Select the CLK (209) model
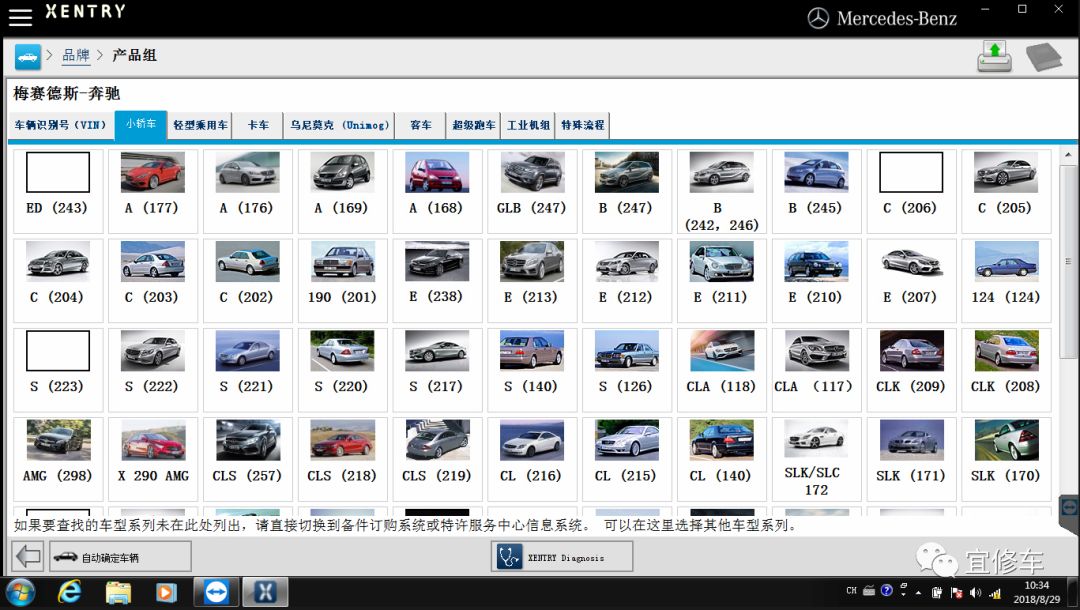The width and height of the screenshot is (1080, 610). click(911, 370)
